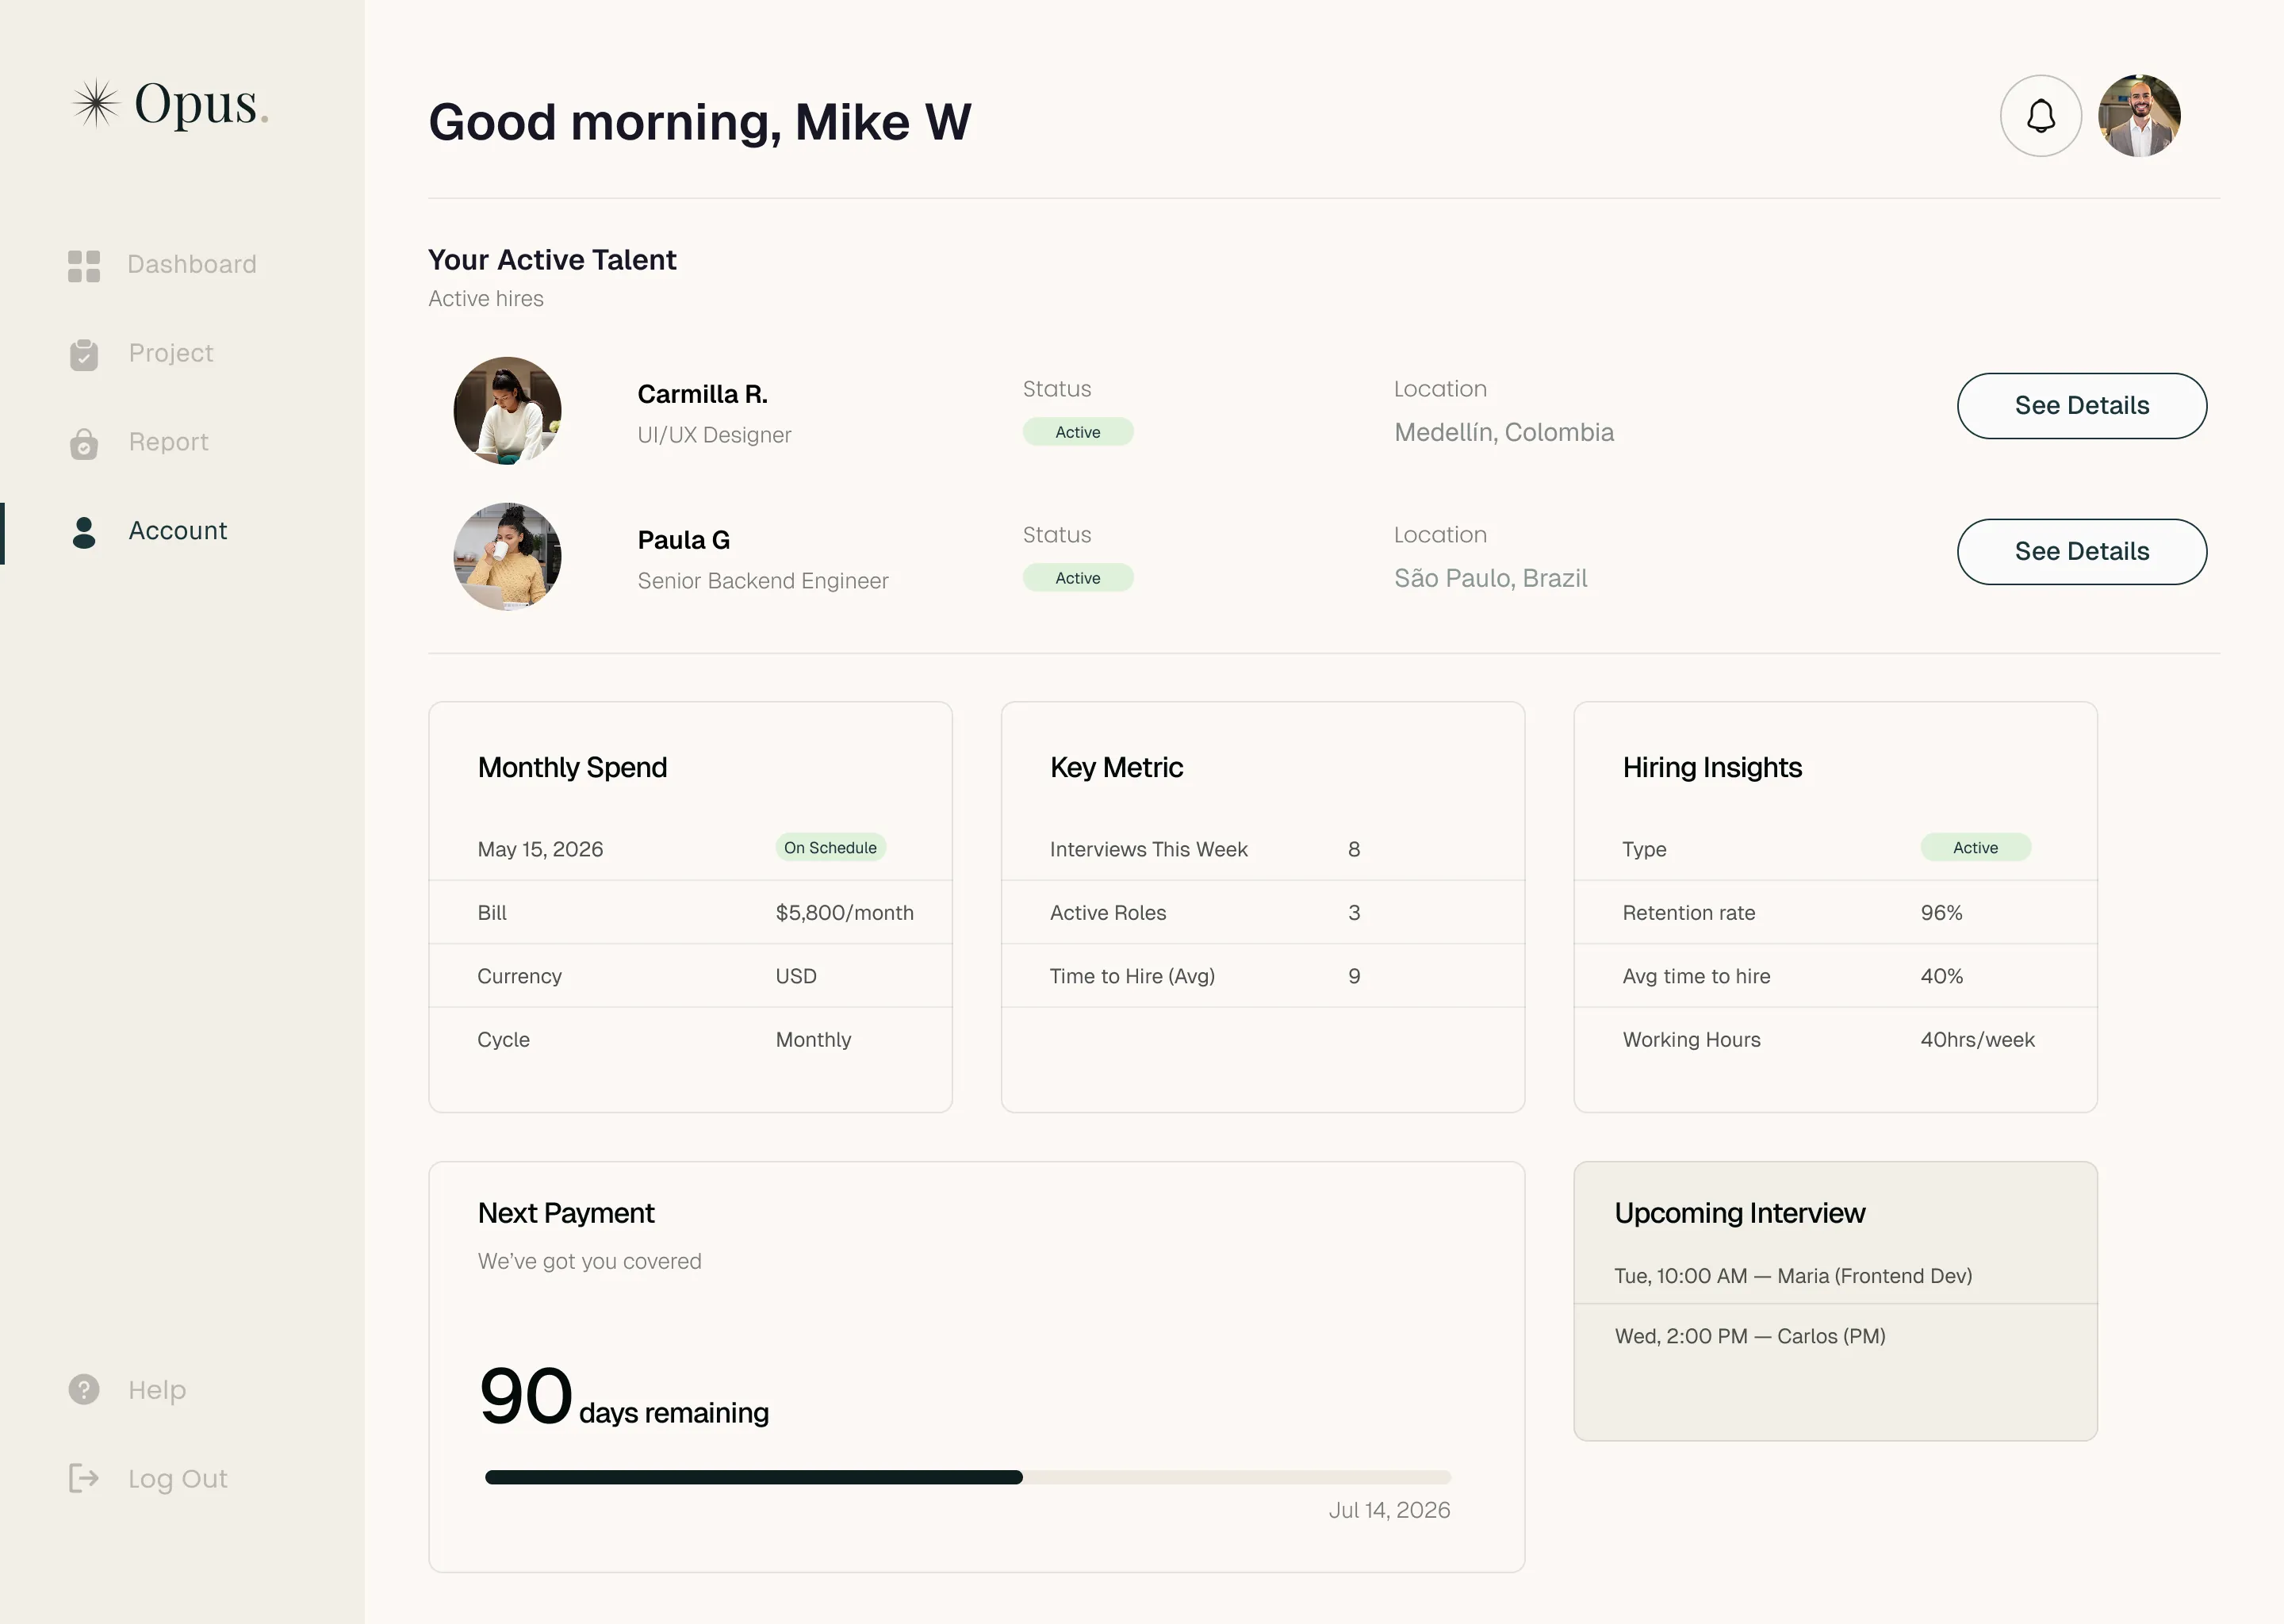This screenshot has height=1624, width=2284.
Task: Click the May 15, 2026 date
Action: (540, 849)
